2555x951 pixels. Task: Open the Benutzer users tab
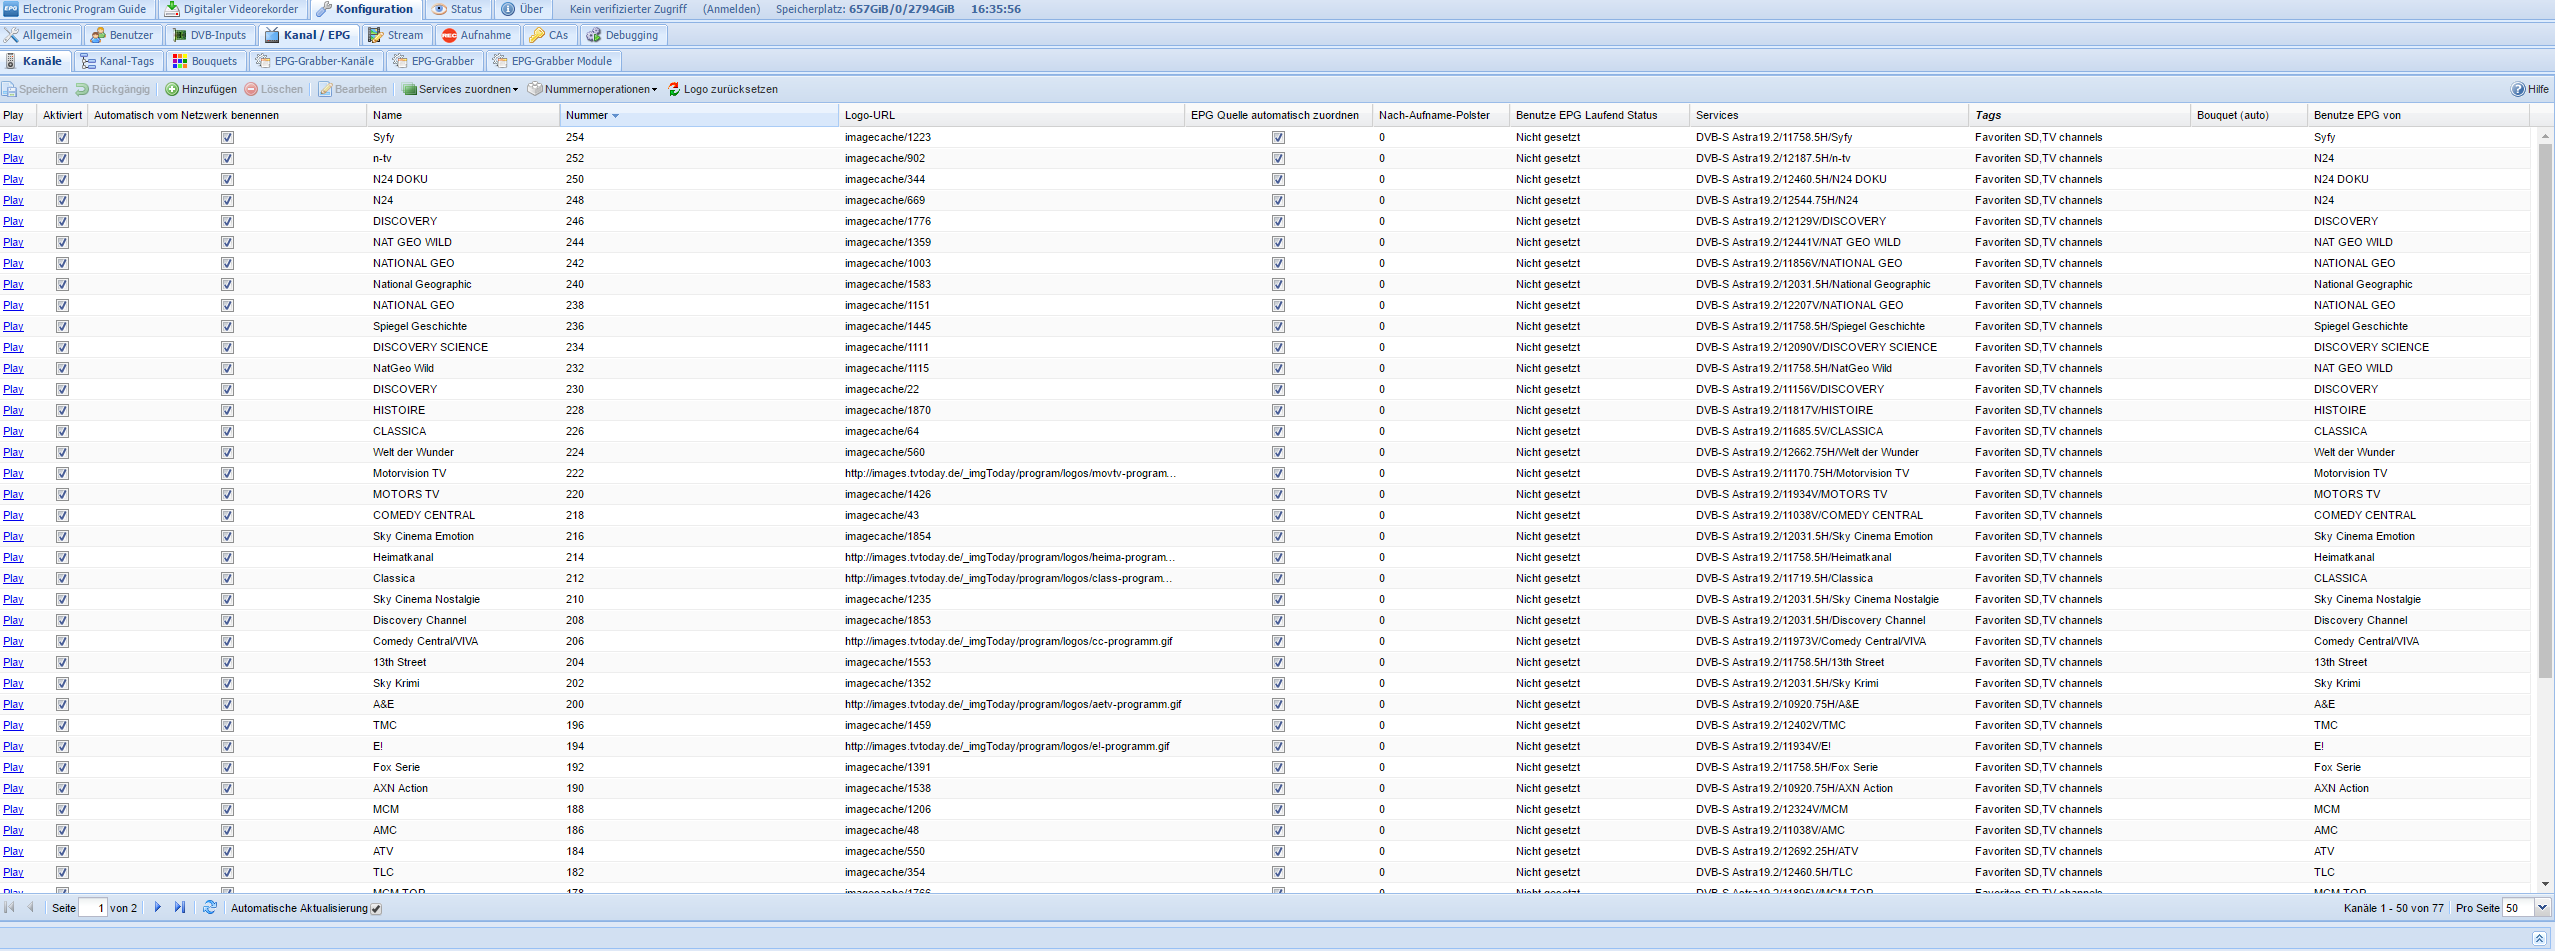[122, 35]
